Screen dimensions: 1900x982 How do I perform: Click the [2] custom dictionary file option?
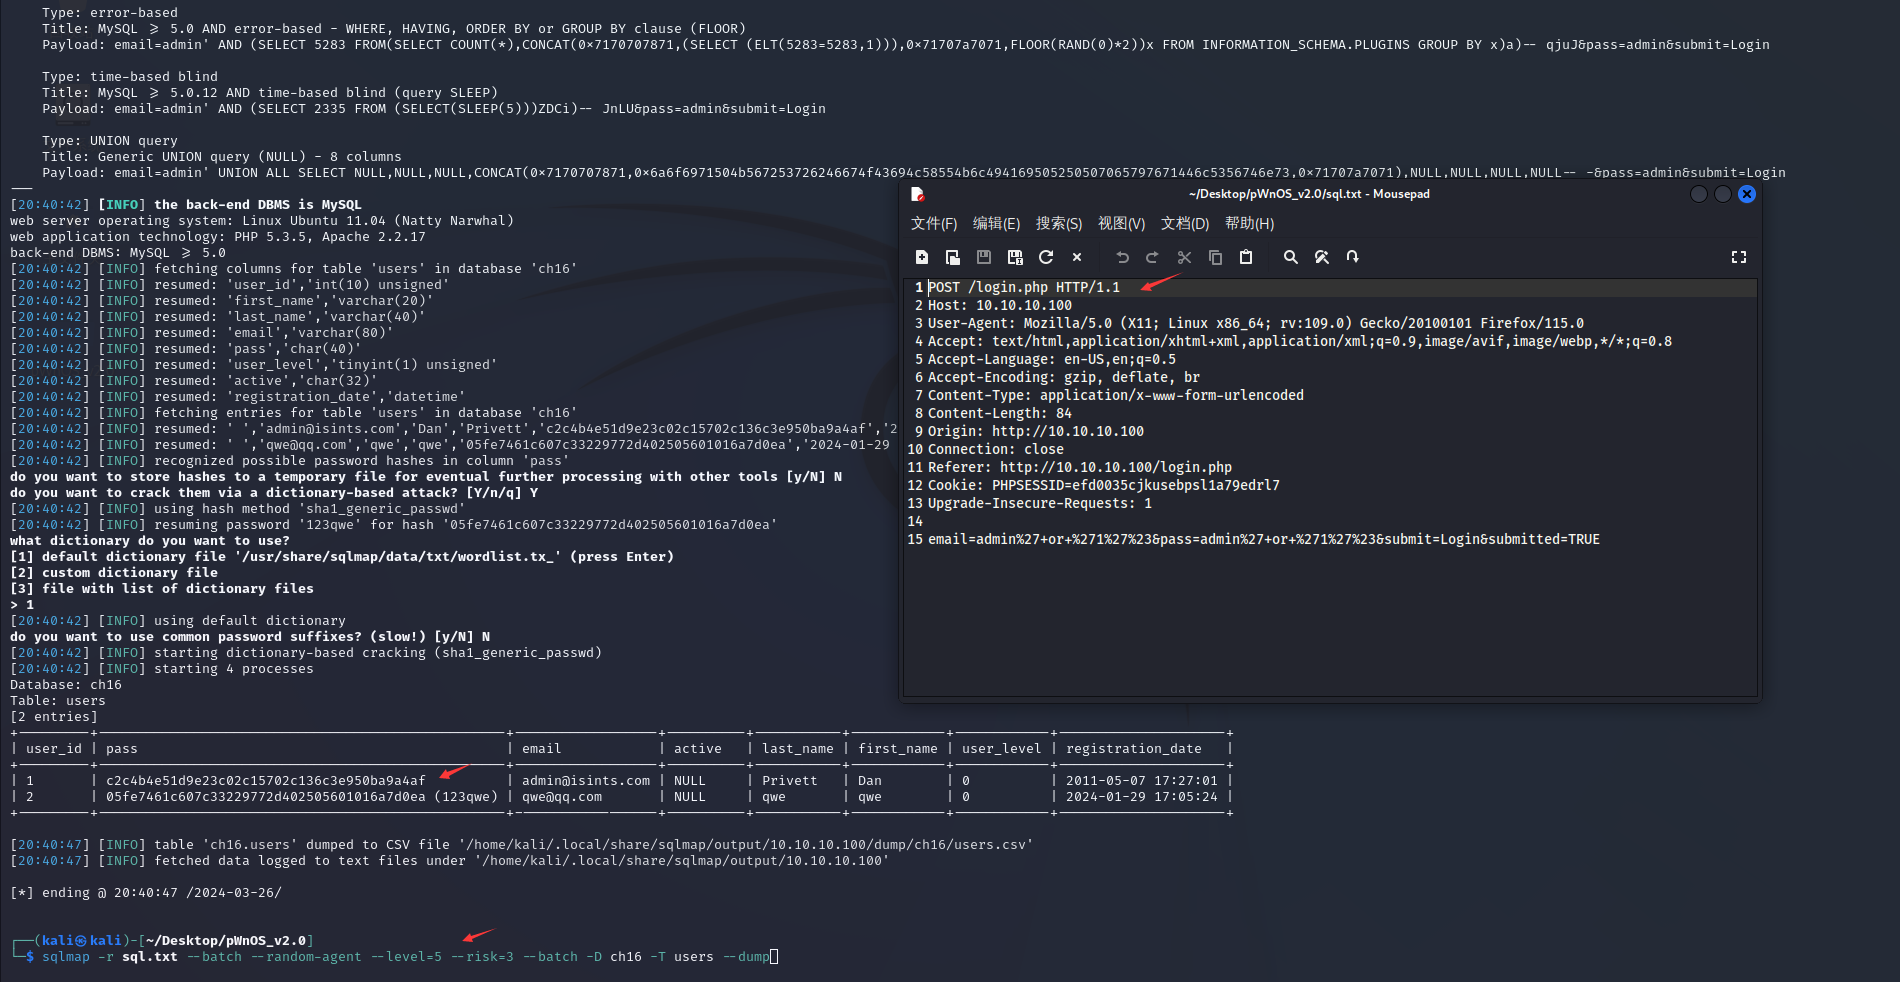pos(114,573)
